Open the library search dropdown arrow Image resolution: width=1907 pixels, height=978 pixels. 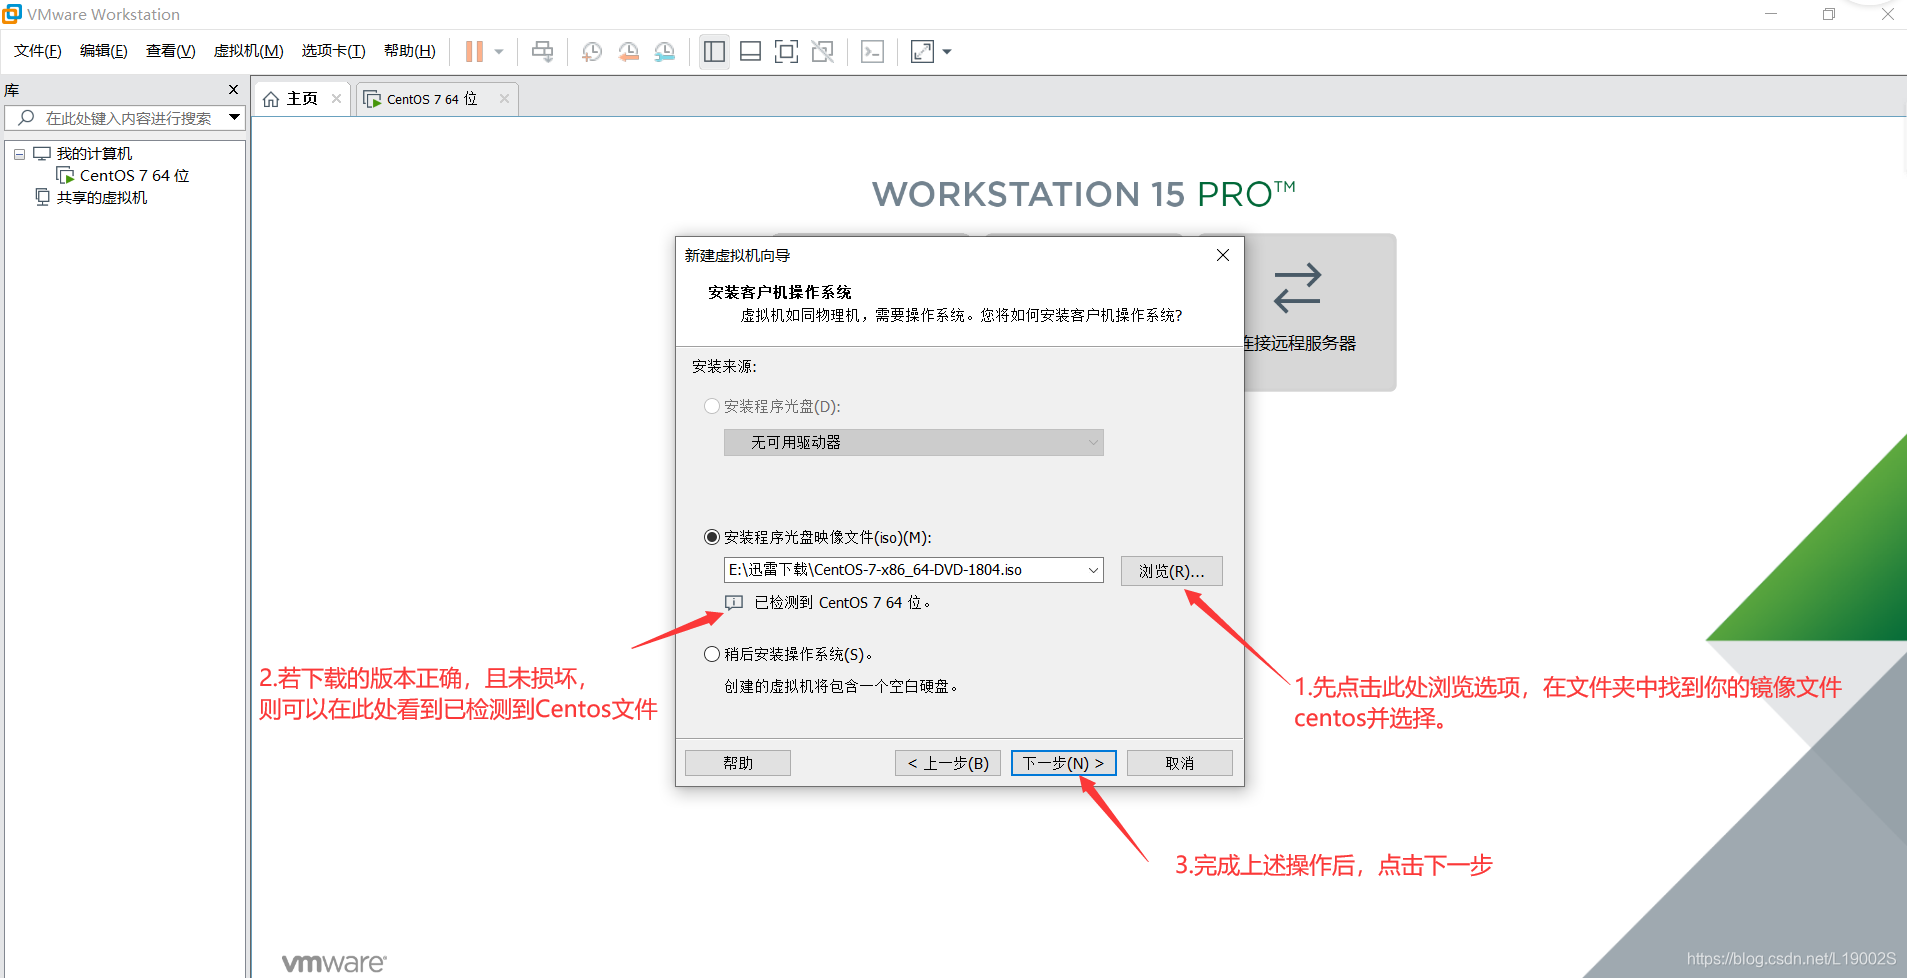(x=234, y=118)
